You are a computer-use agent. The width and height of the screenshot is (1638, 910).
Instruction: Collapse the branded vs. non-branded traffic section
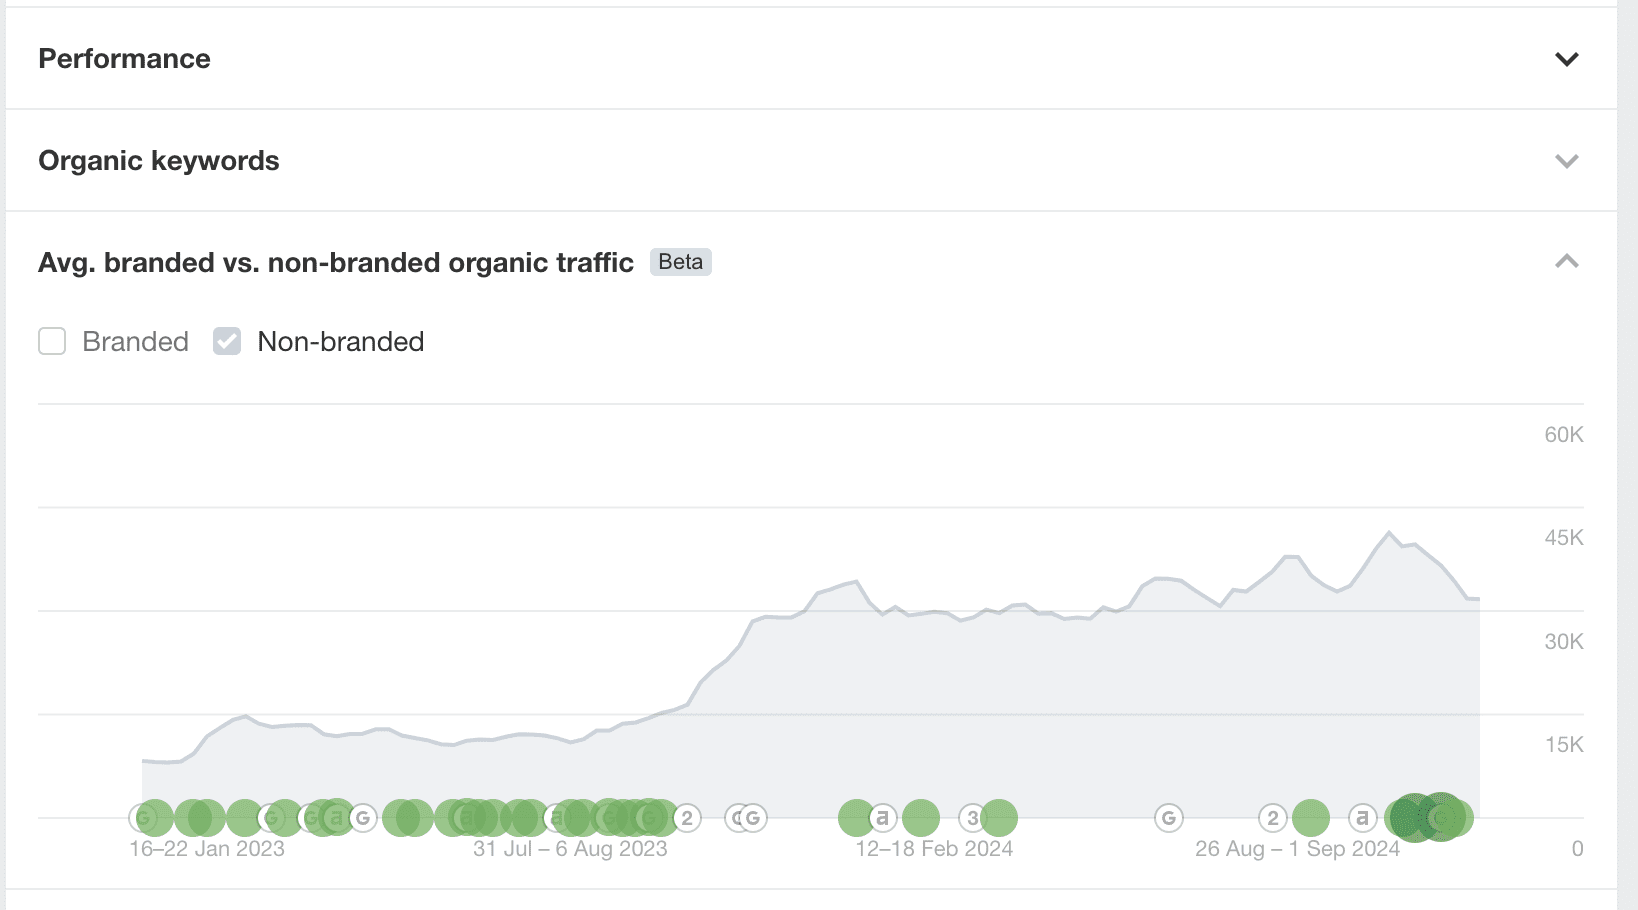pos(1566,262)
